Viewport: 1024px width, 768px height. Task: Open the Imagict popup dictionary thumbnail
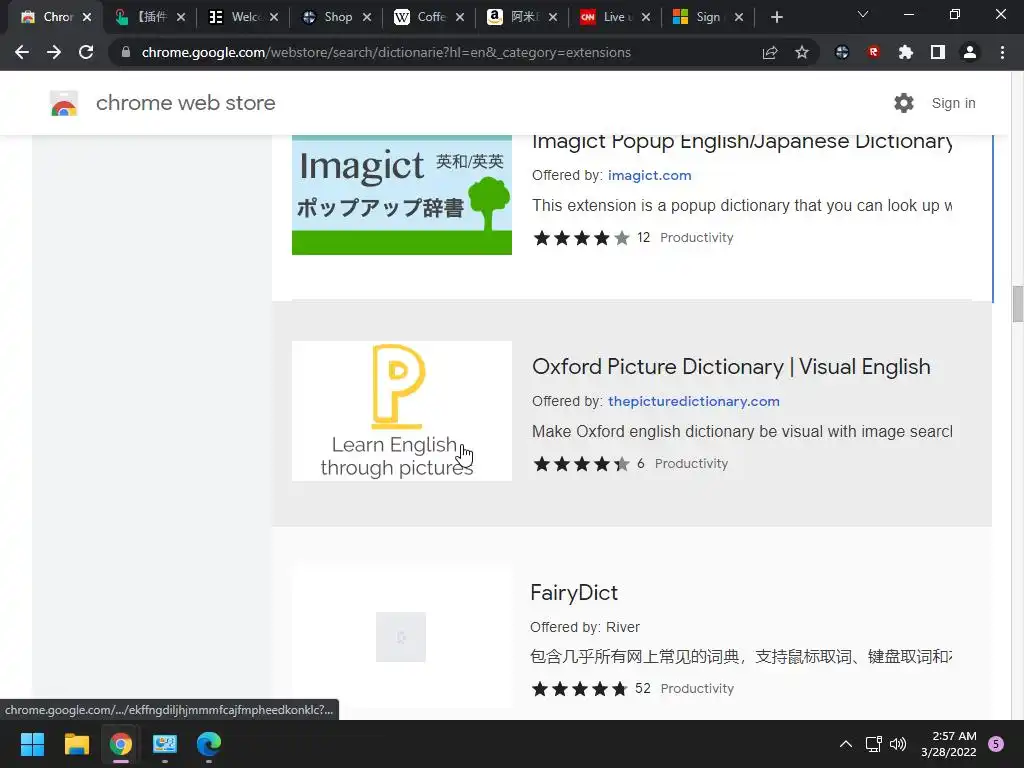[402, 195]
